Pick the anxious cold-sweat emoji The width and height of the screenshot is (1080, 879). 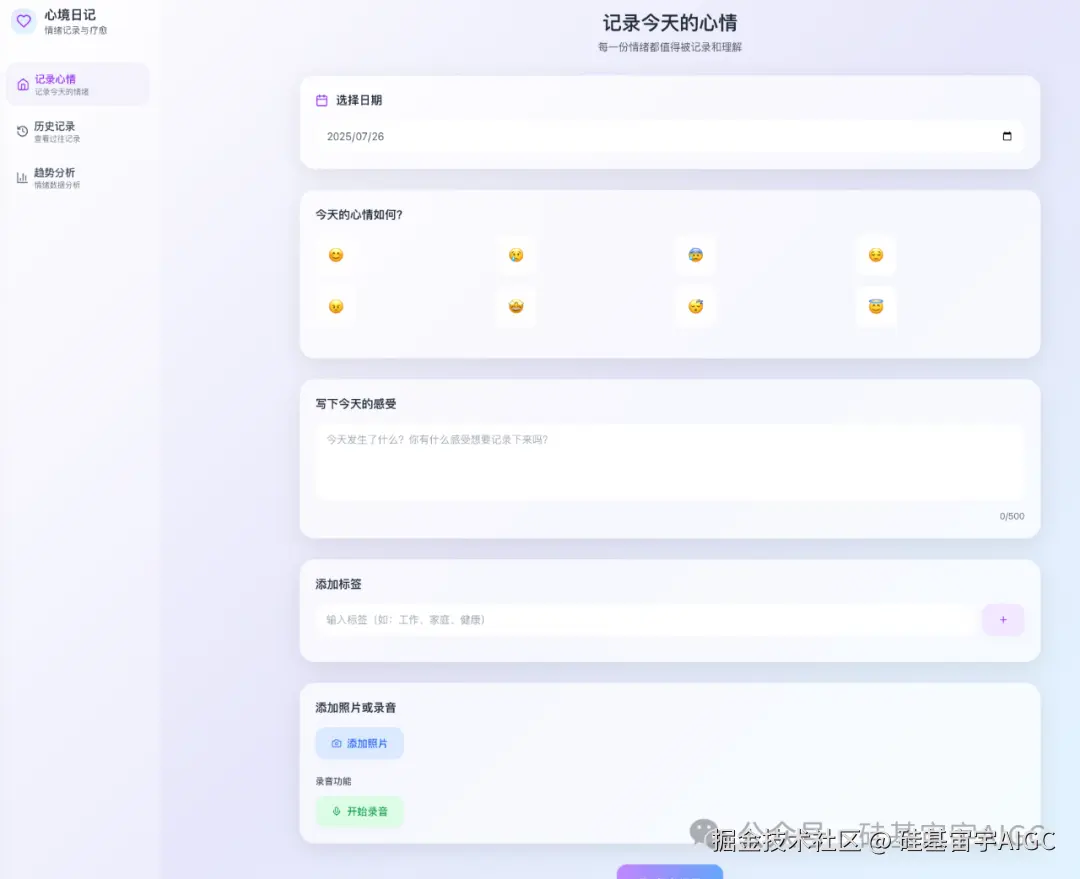pos(696,255)
